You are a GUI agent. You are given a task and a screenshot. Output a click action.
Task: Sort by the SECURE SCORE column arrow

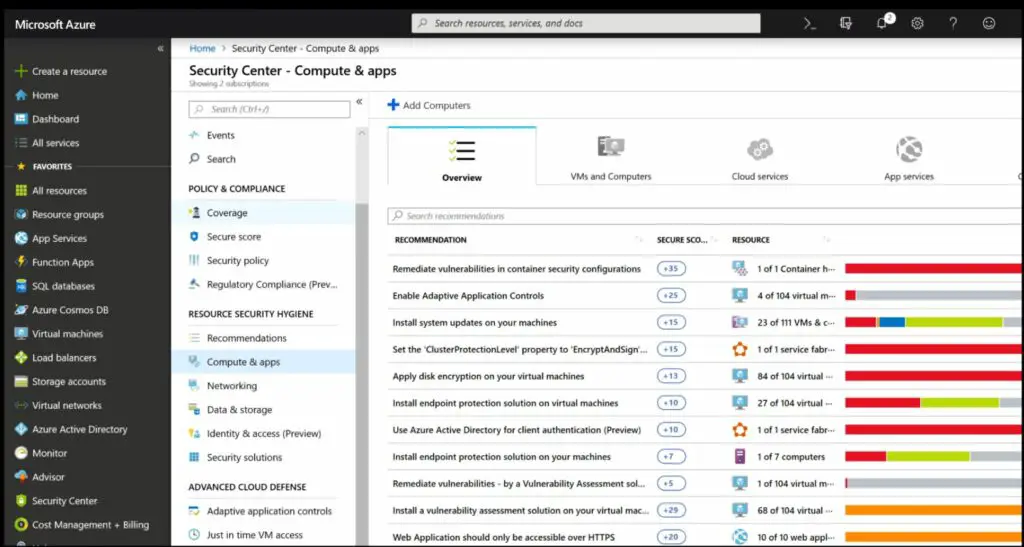(x=714, y=240)
